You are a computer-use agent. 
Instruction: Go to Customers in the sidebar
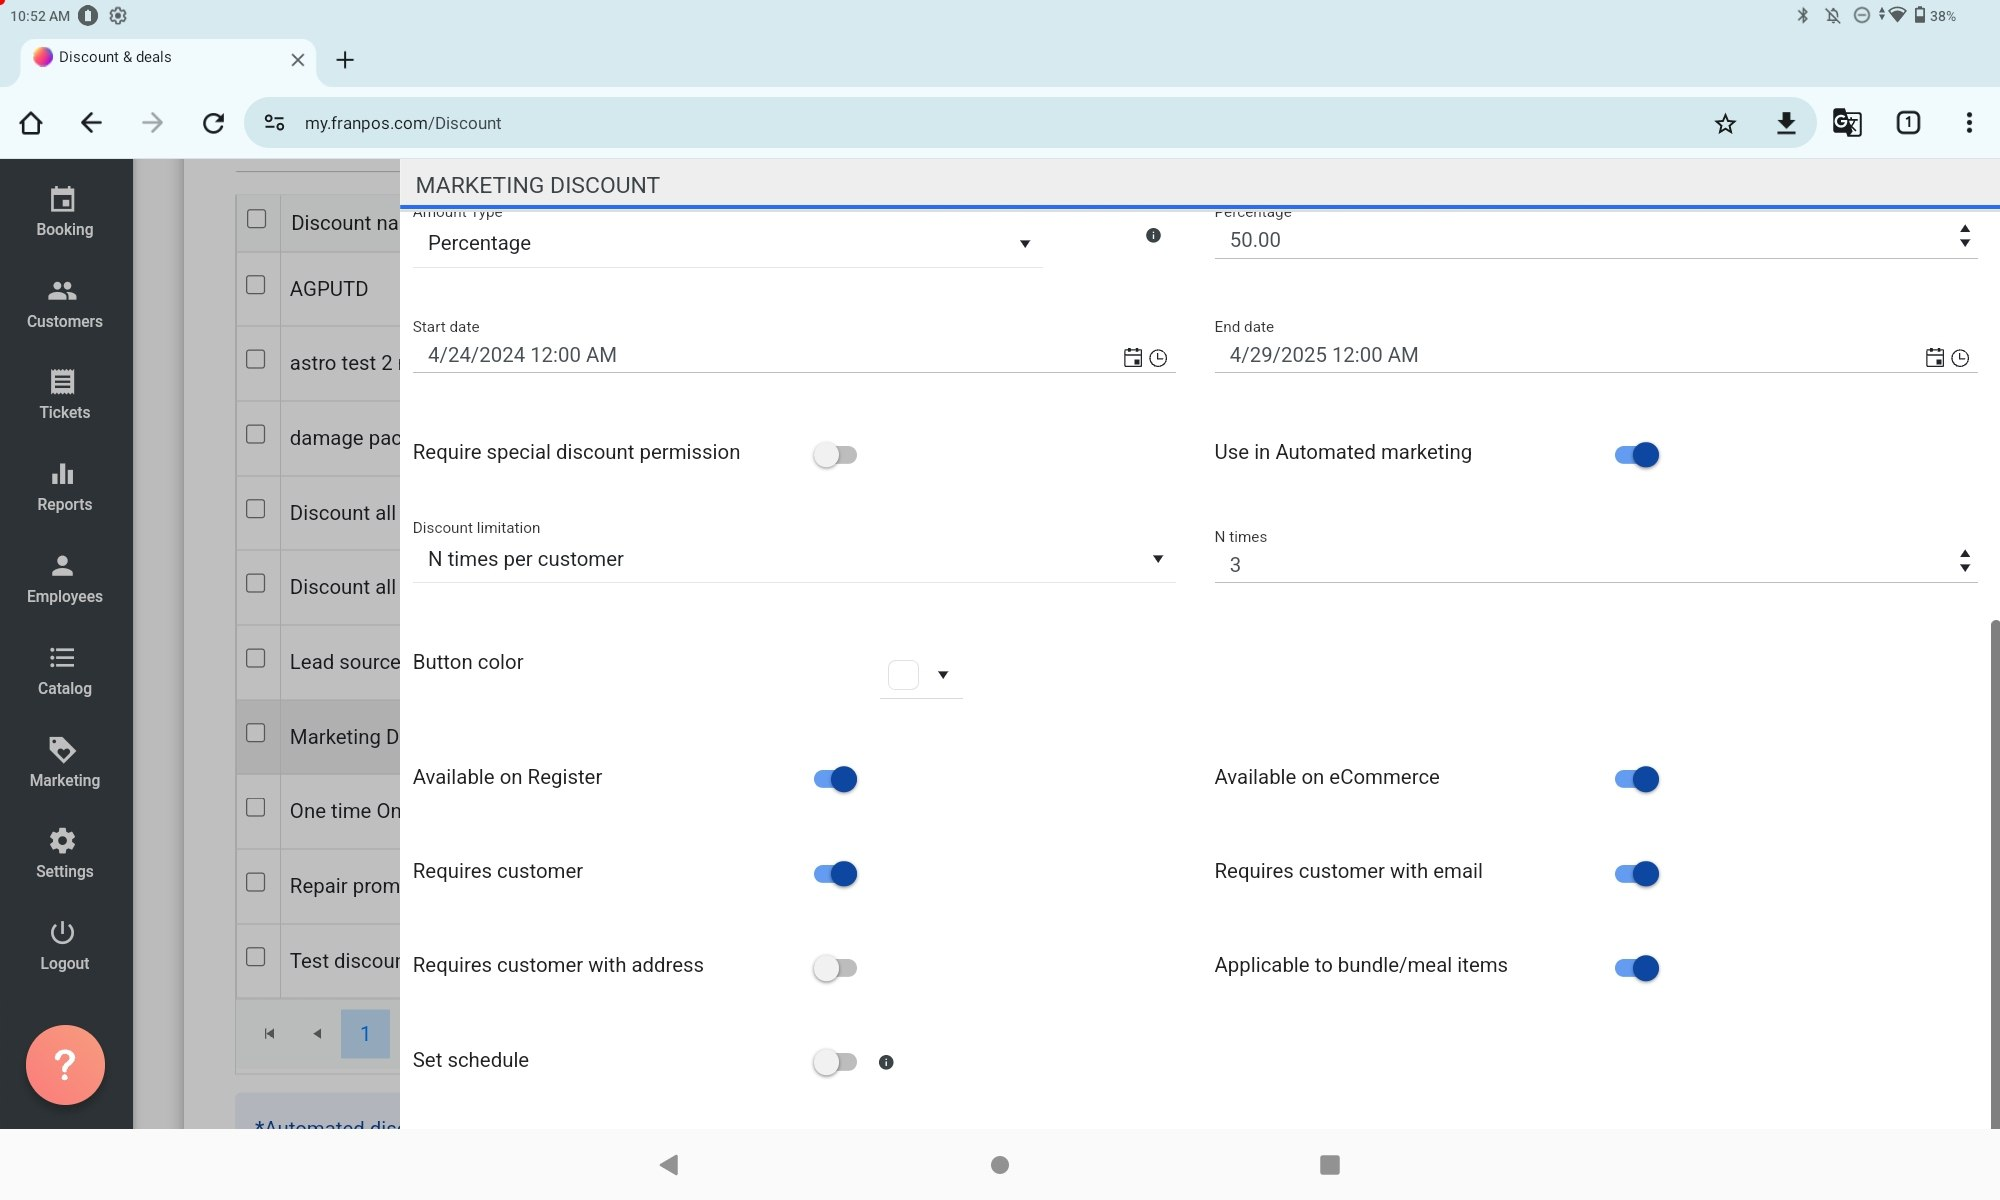65,304
